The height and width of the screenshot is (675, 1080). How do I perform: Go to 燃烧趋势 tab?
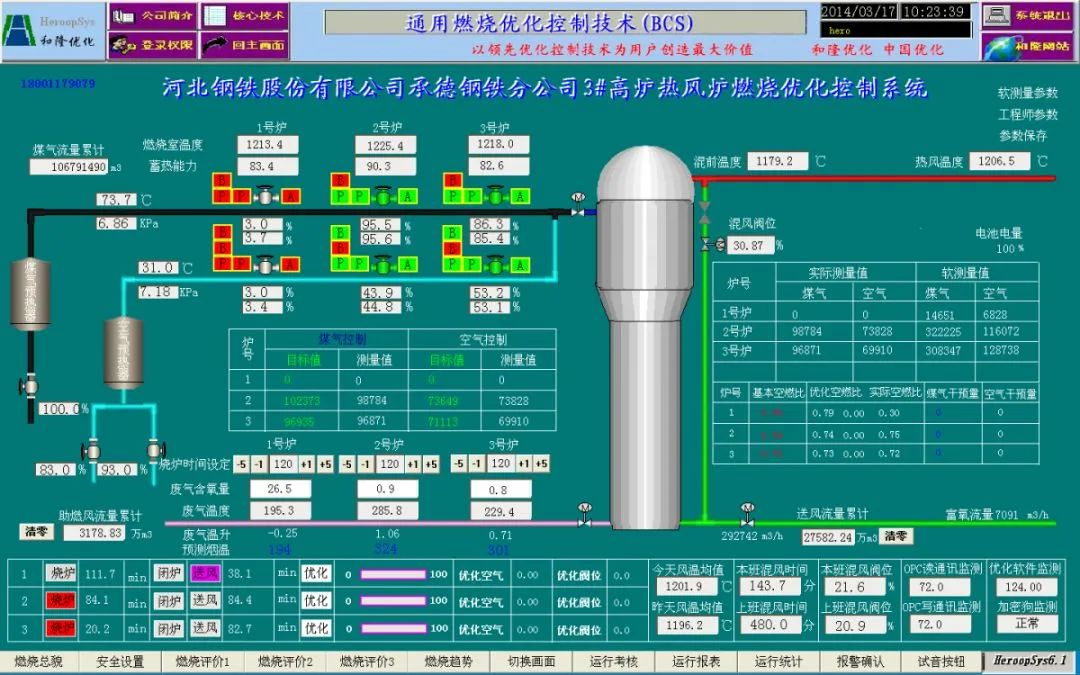tap(448, 662)
